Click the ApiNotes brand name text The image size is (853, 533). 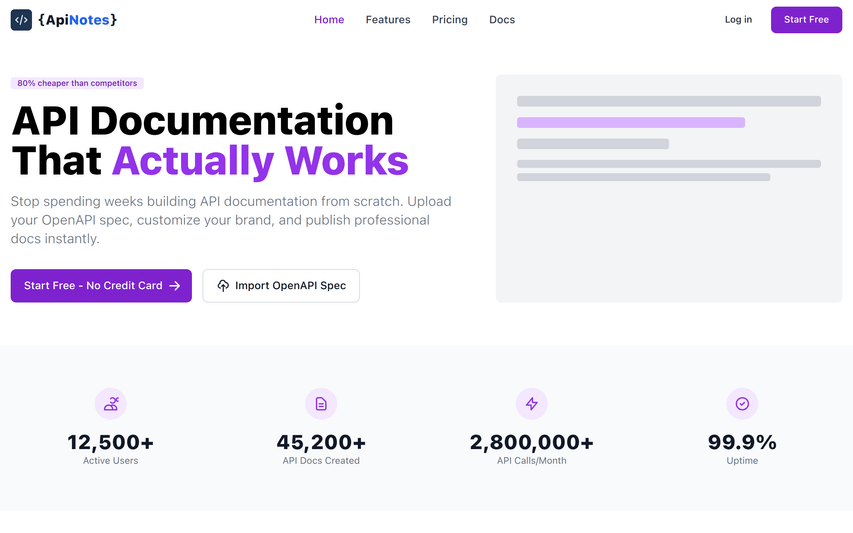click(77, 20)
